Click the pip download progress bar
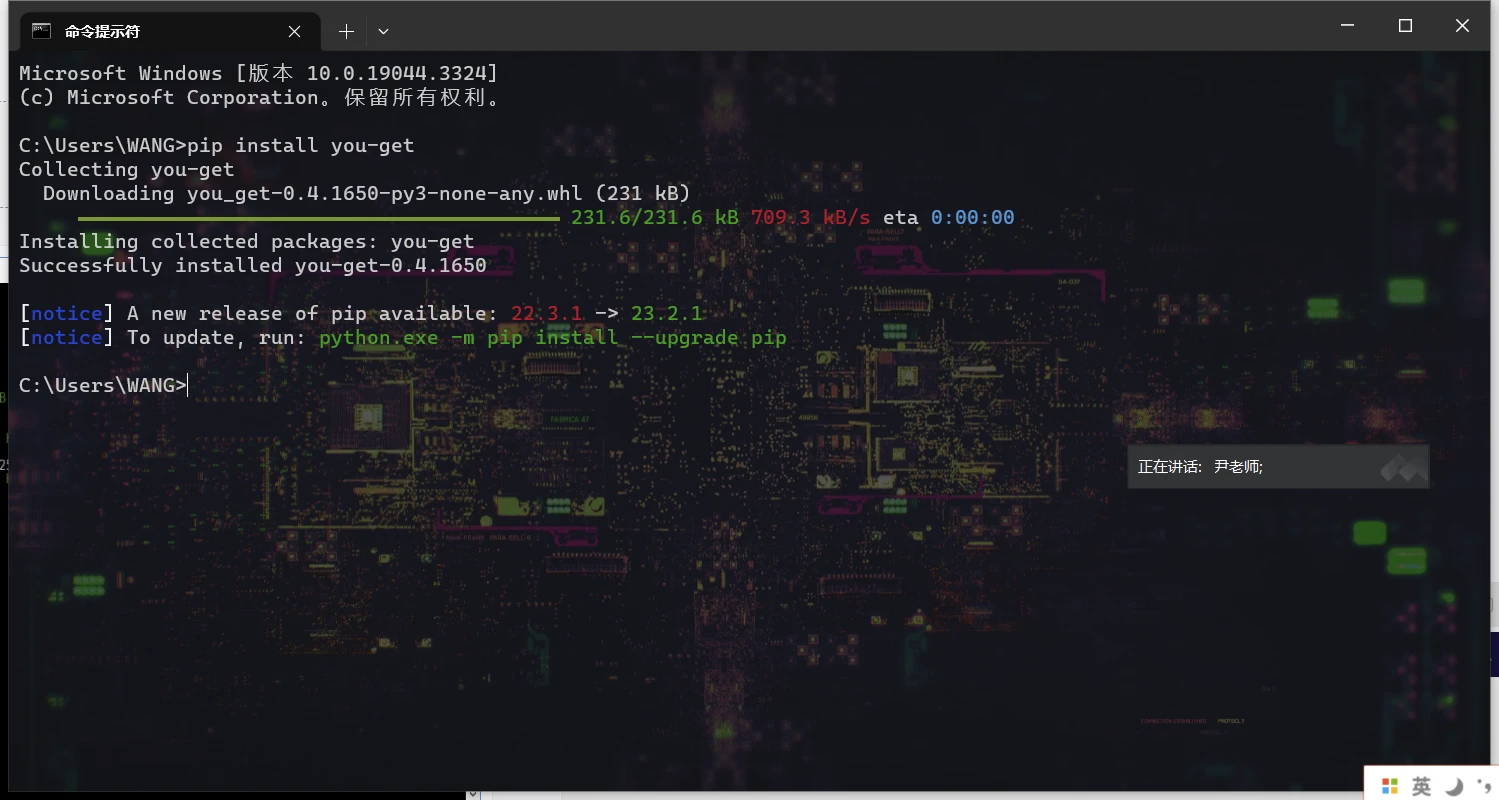This screenshot has height=800, width=1499. coord(319,217)
